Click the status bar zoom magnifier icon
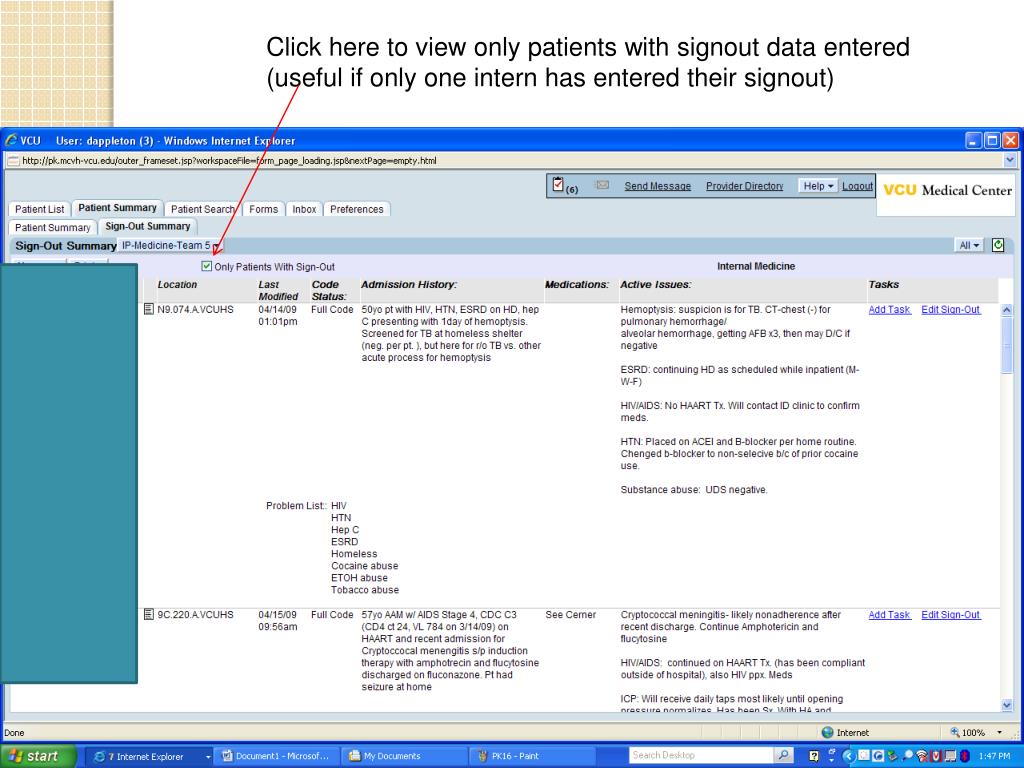This screenshot has height=768, width=1024. [x=955, y=732]
